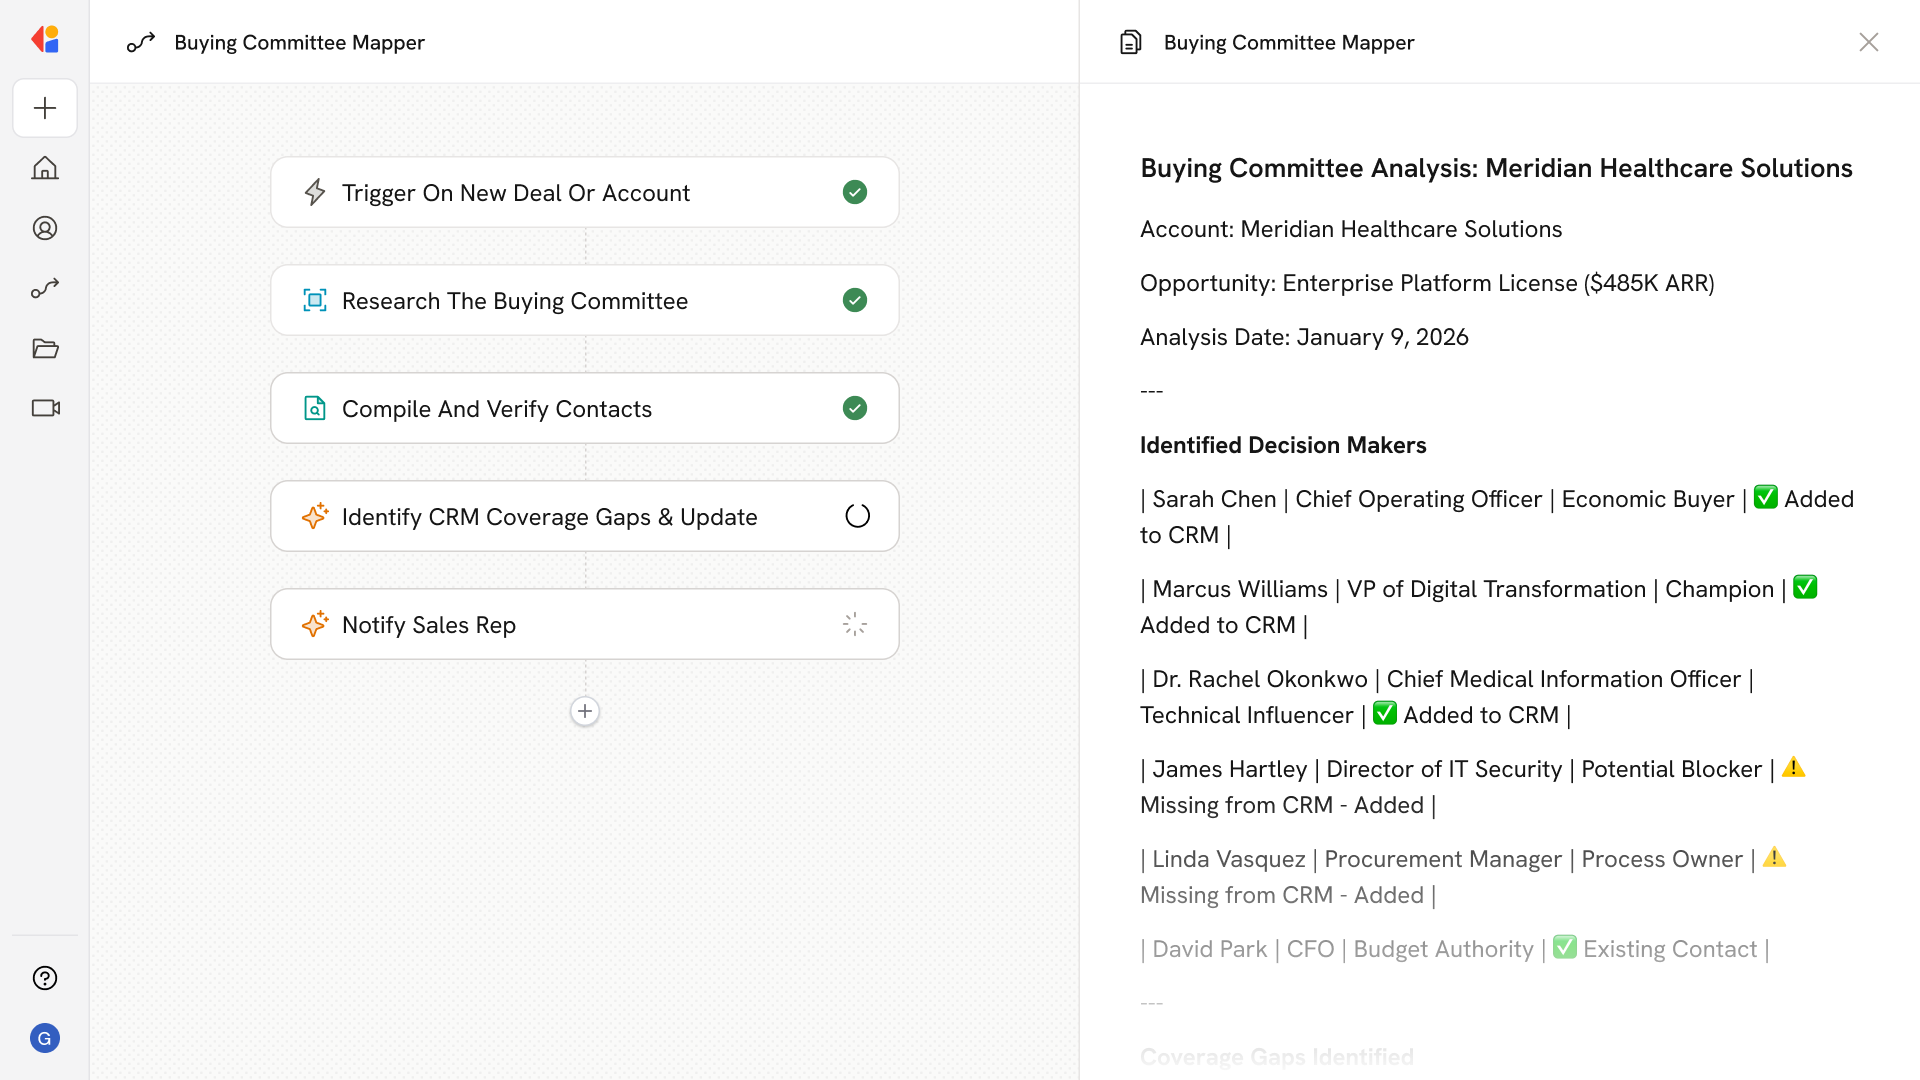Select the home icon in the sidebar
Image resolution: width=1920 pixels, height=1080 pixels.
tap(45, 168)
